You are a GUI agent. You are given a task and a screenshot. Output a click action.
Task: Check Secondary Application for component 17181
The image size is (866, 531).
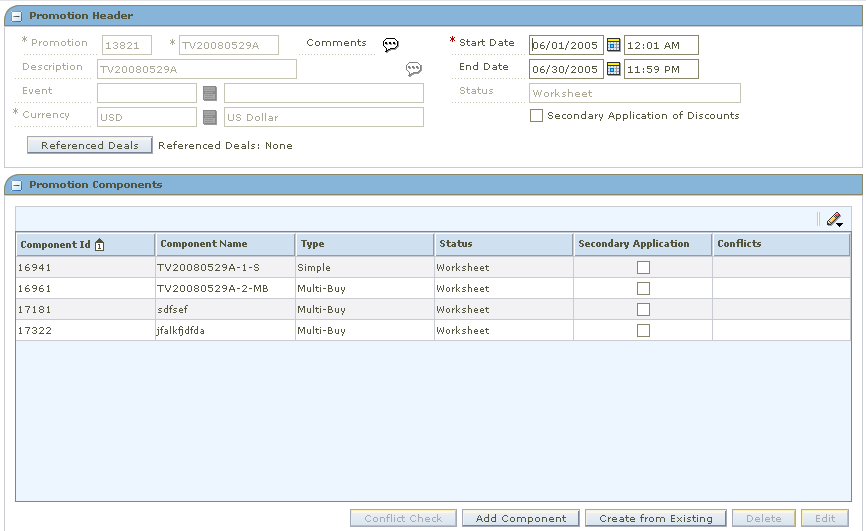[x=643, y=309]
